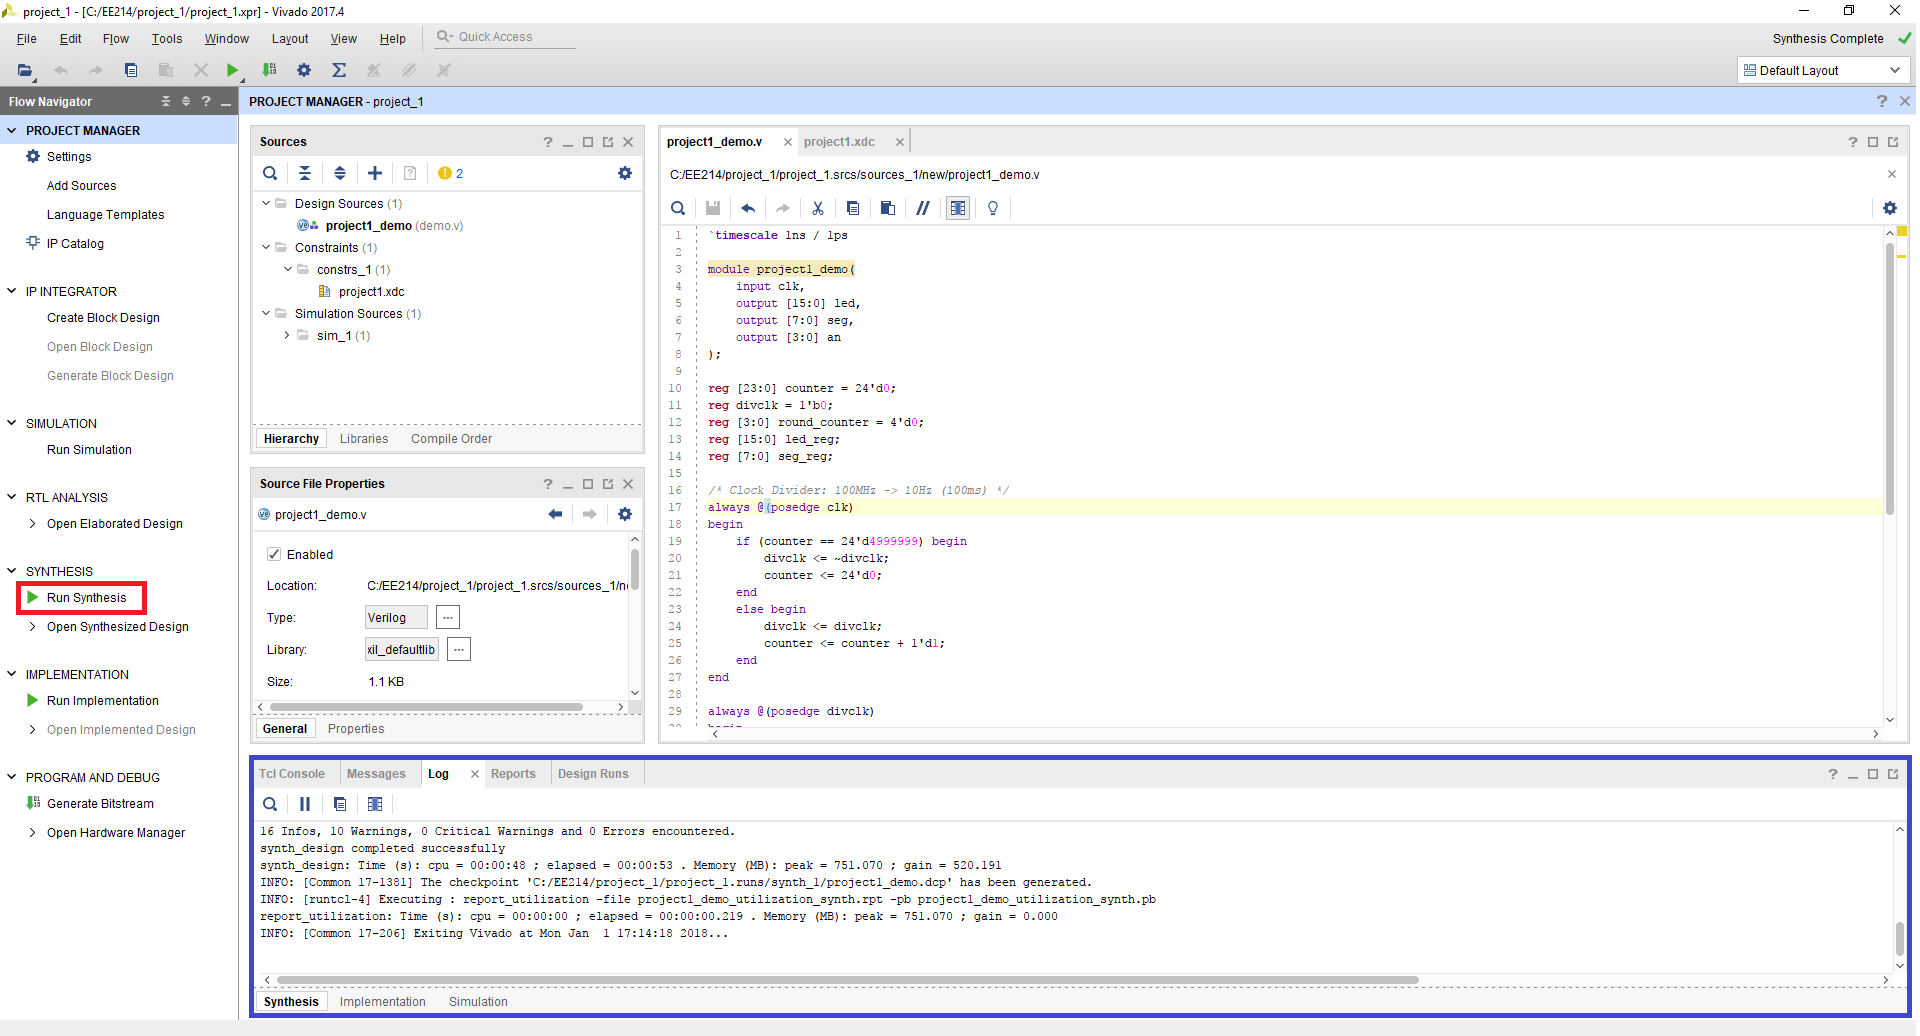Uncheck the Enabled checkbox
This screenshot has height=1036, width=1920.
(274, 554)
